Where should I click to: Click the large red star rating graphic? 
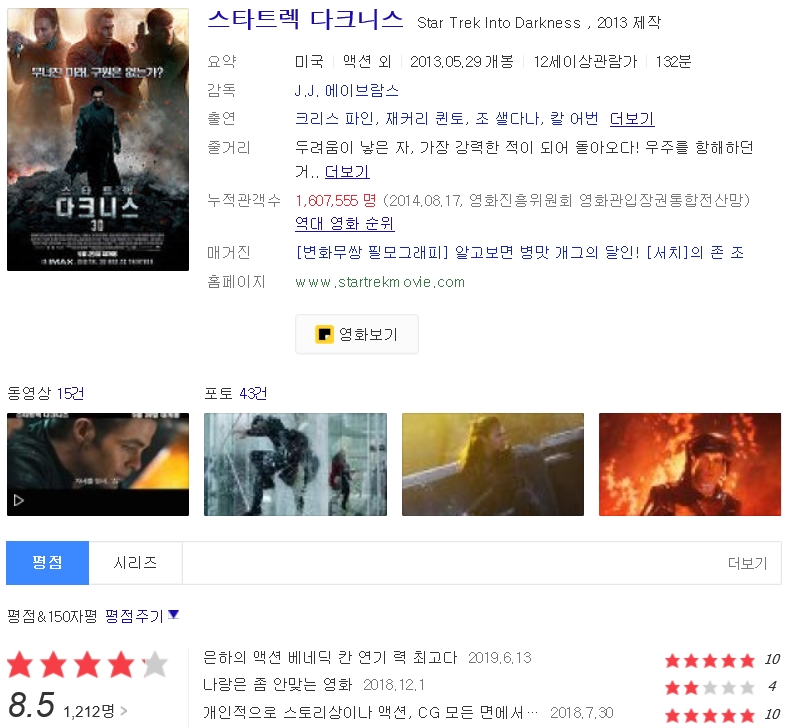click(x=87, y=664)
